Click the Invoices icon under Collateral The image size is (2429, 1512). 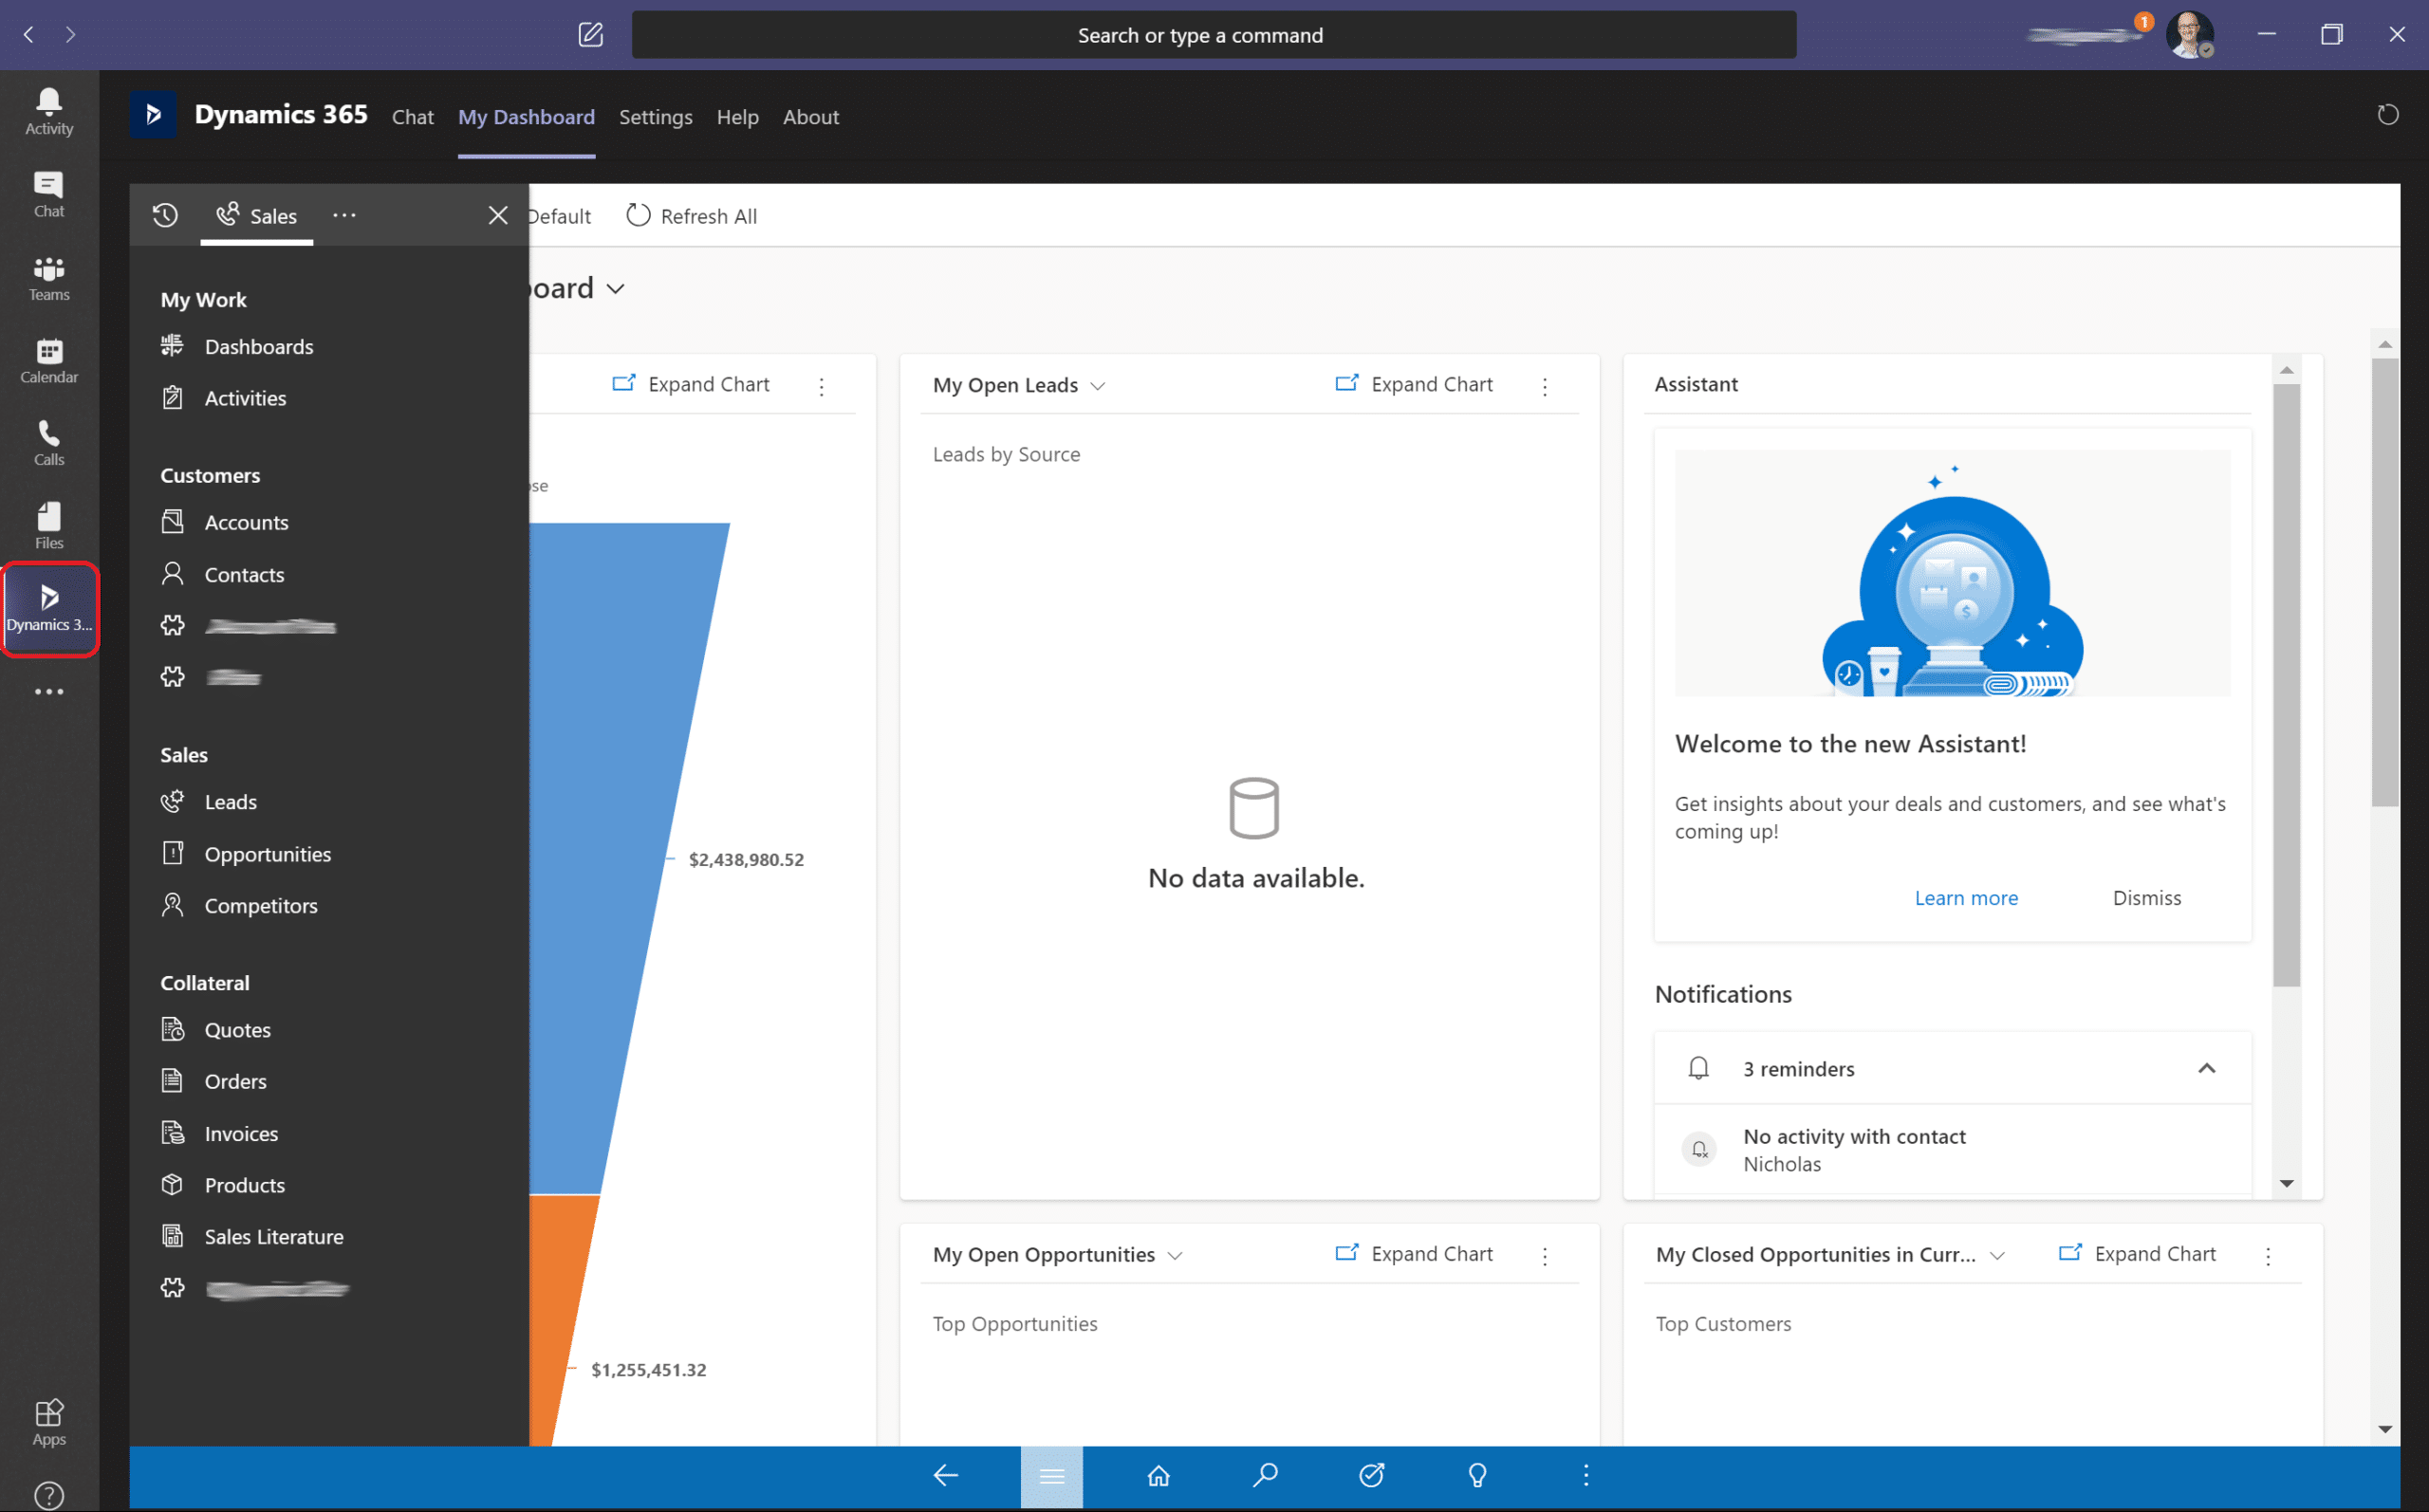click(x=171, y=1133)
